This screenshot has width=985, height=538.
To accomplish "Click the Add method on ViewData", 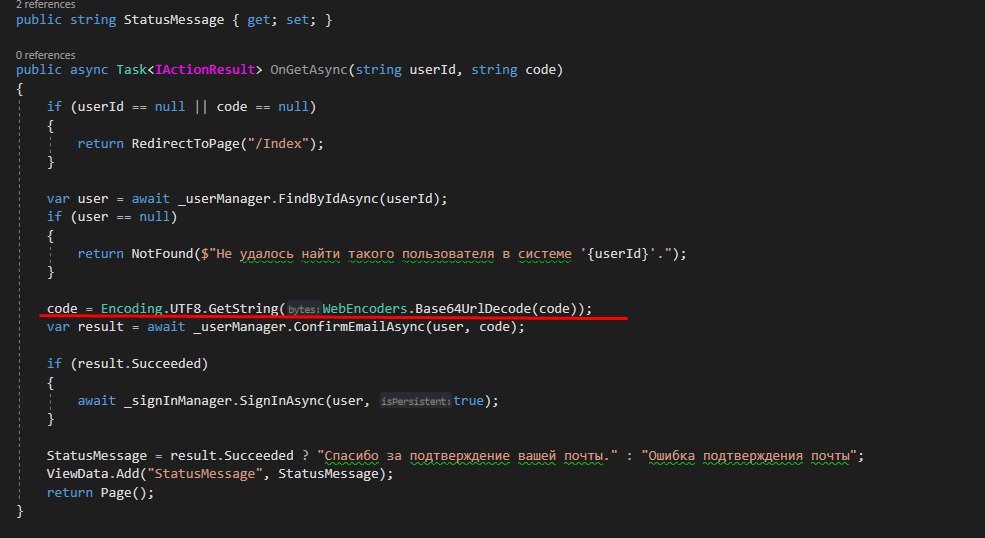I will pos(128,474).
